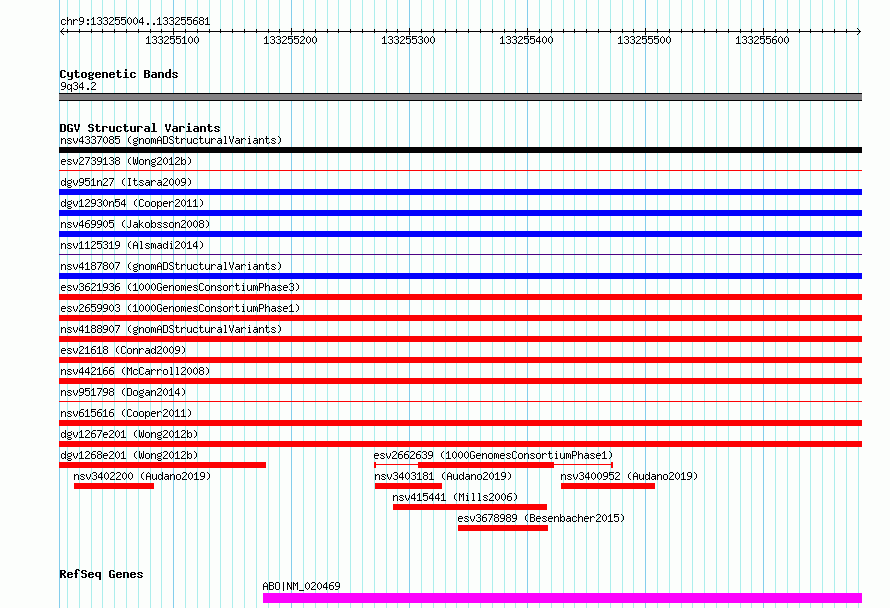Select the nsv415441 (Mills2006) label
The image size is (890, 608).
coord(455,497)
